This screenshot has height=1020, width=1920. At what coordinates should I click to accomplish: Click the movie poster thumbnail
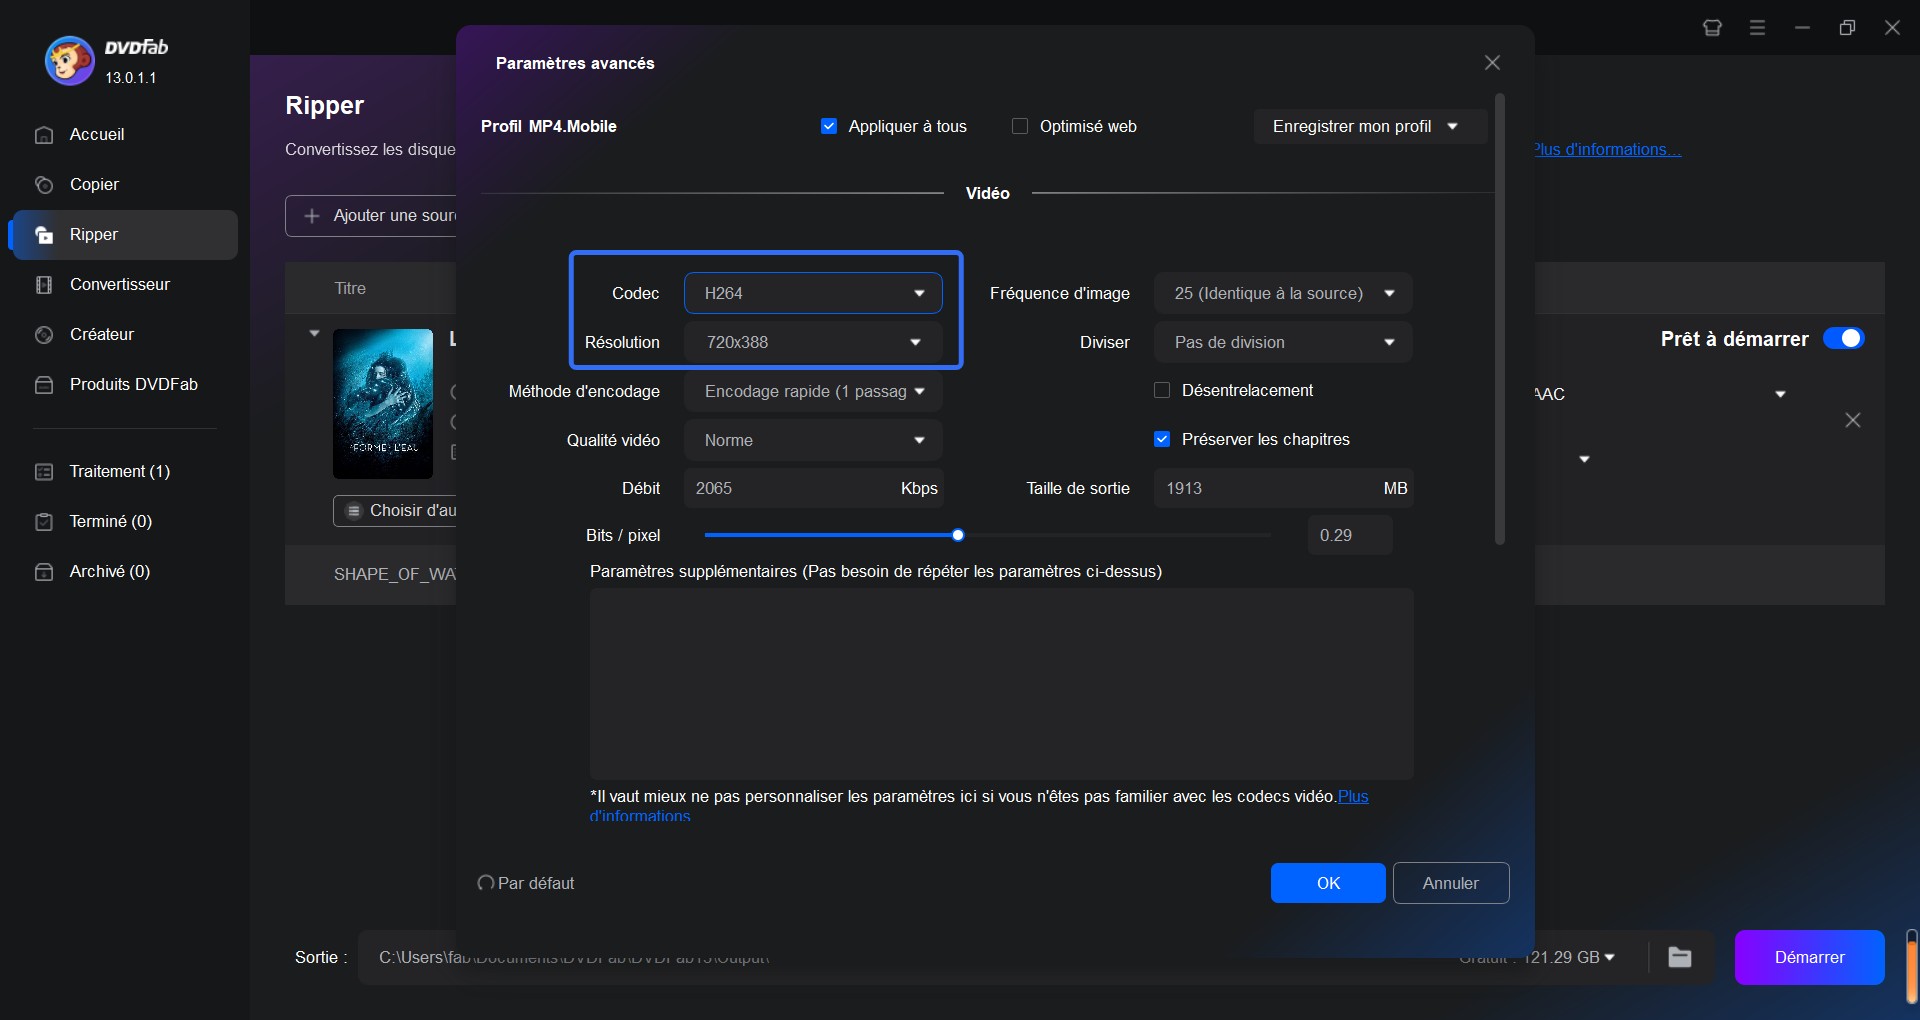pyautogui.click(x=383, y=404)
